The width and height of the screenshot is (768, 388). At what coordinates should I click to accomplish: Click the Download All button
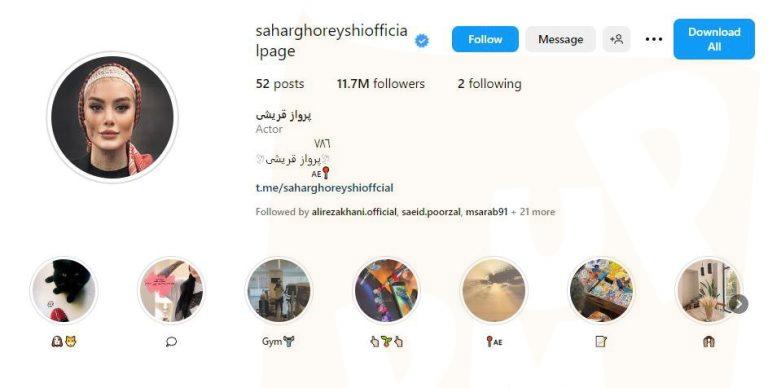(x=714, y=39)
